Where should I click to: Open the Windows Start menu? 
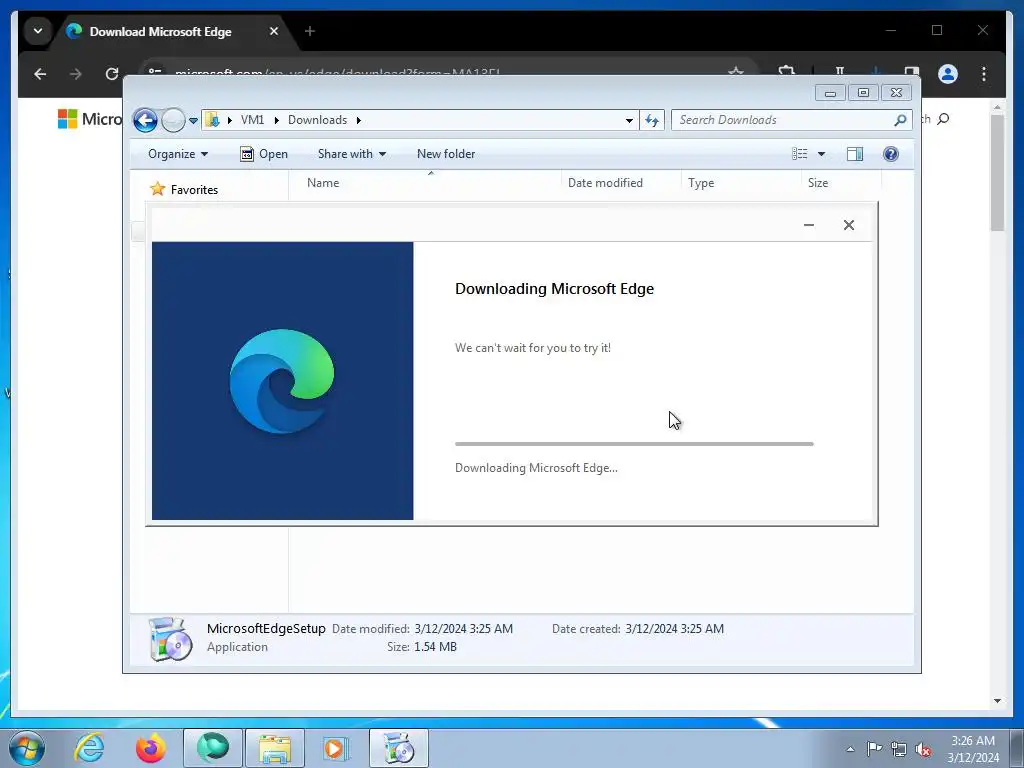pos(26,748)
